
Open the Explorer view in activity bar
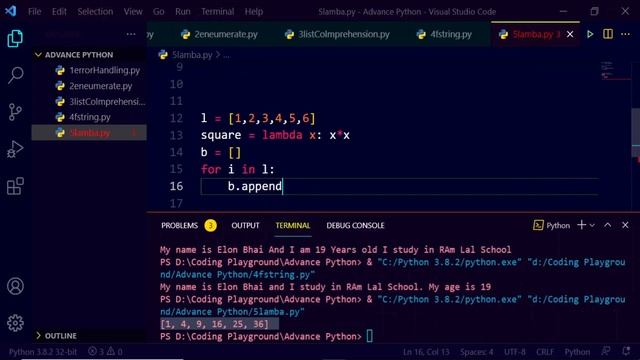click(x=15, y=38)
